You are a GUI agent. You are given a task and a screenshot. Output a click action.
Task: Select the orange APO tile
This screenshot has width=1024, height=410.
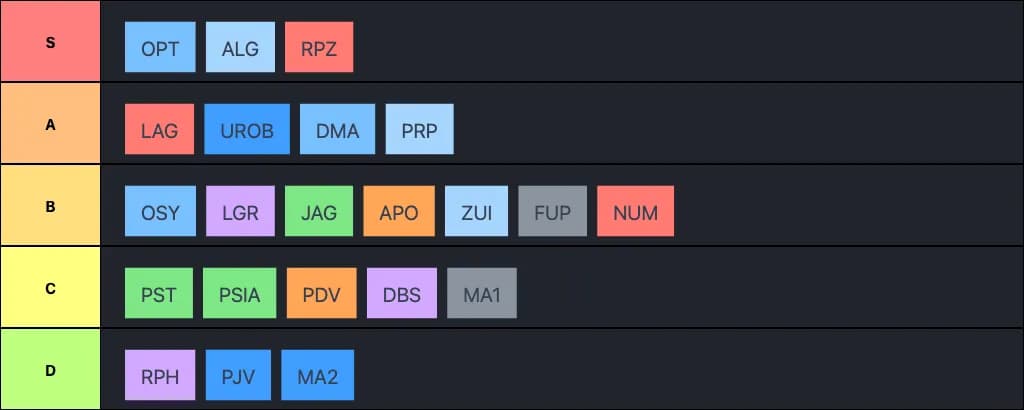pyautogui.click(x=399, y=211)
